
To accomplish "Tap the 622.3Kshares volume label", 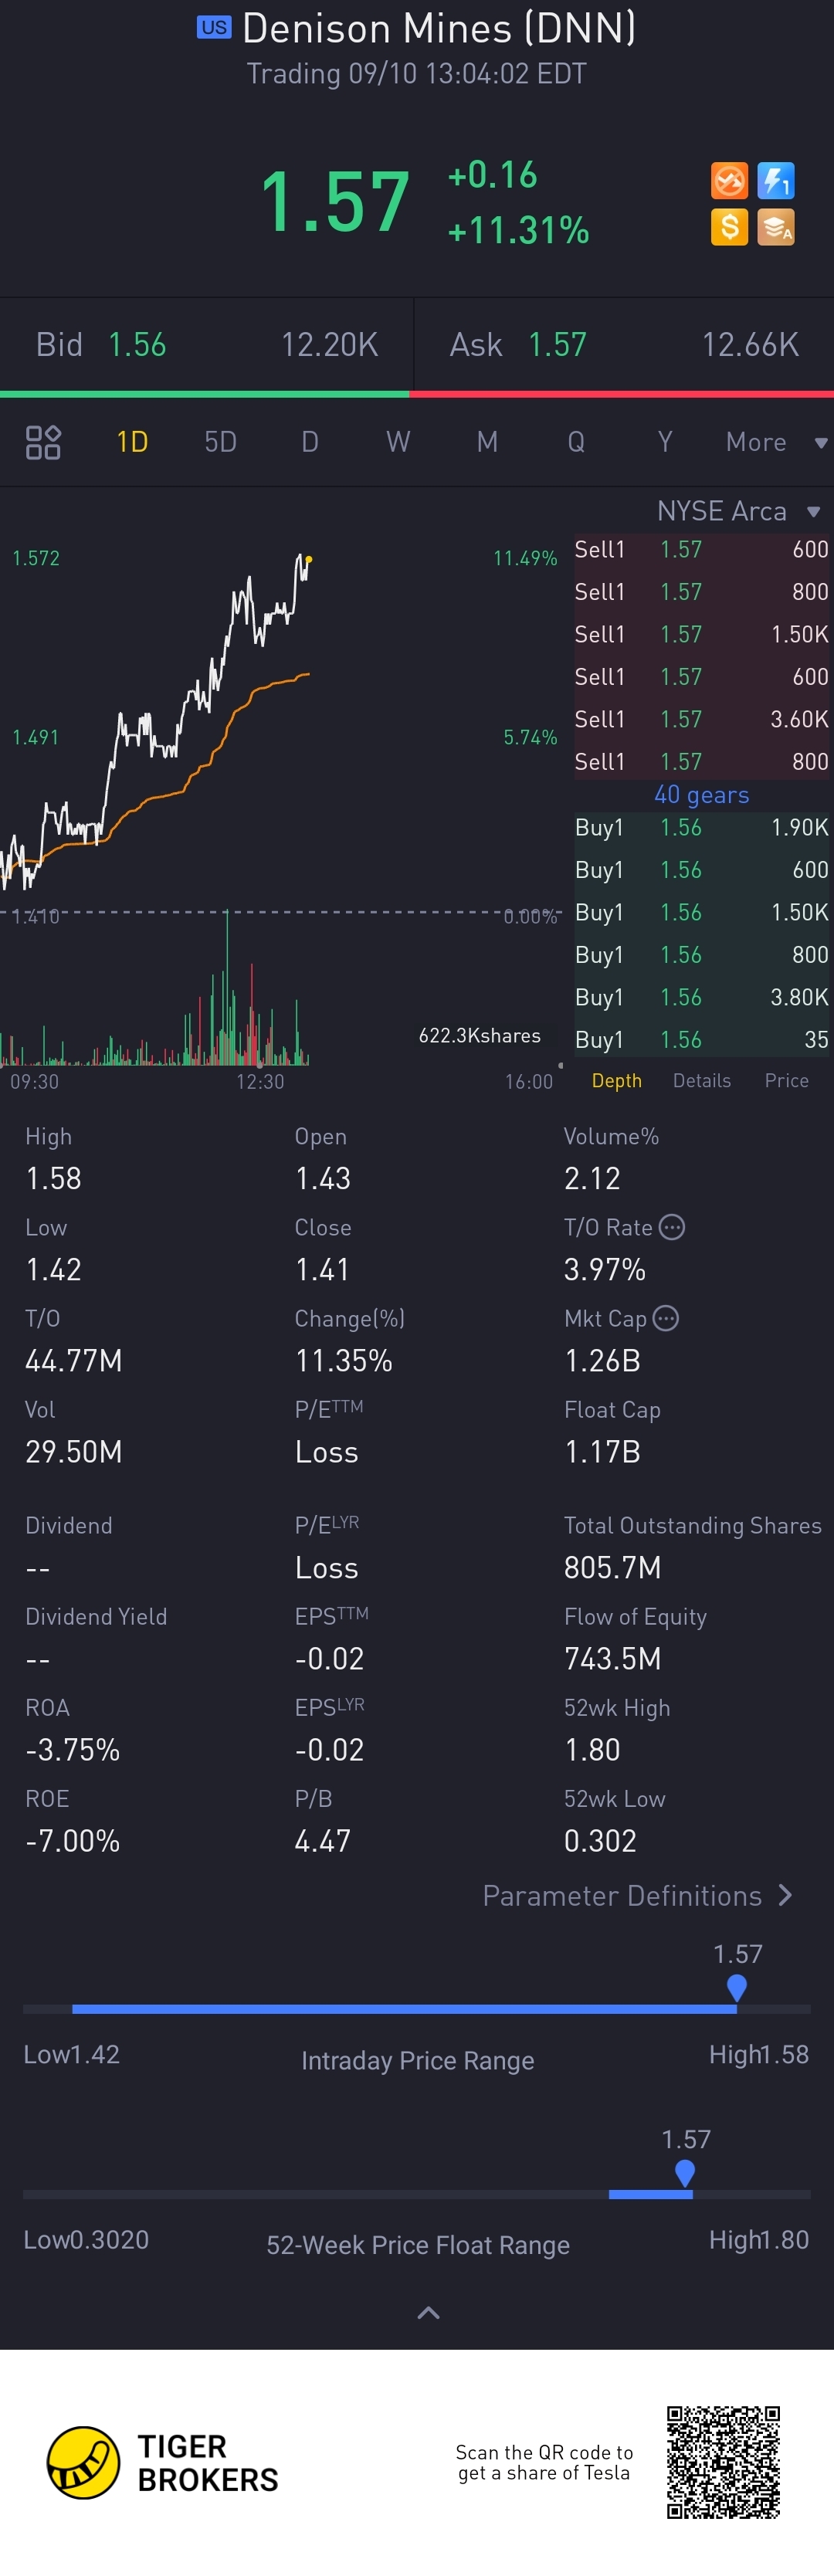I will [480, 1036].
